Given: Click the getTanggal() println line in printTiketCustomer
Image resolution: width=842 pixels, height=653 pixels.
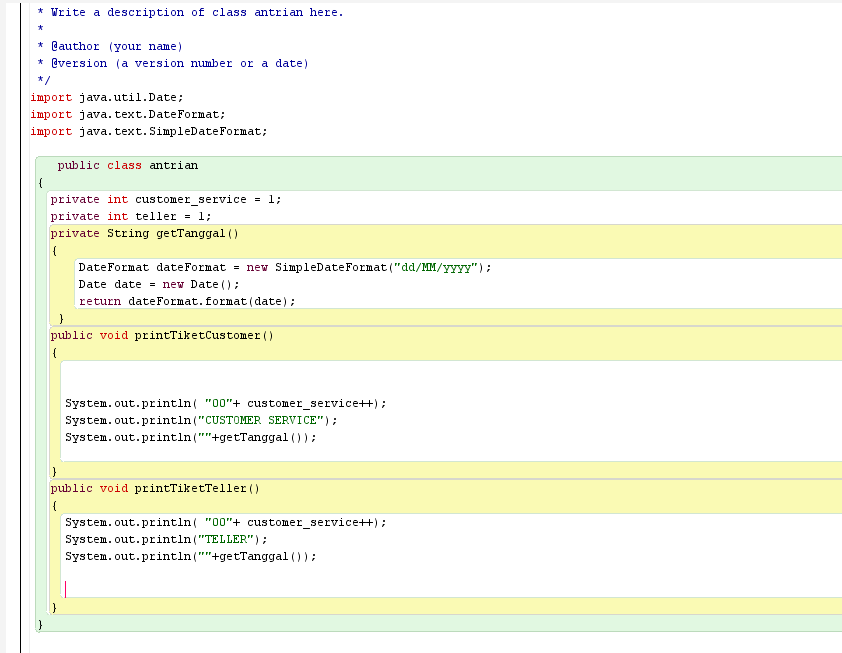Looking at the screenshot, I should pyautogui.click(x=191, y=438).
